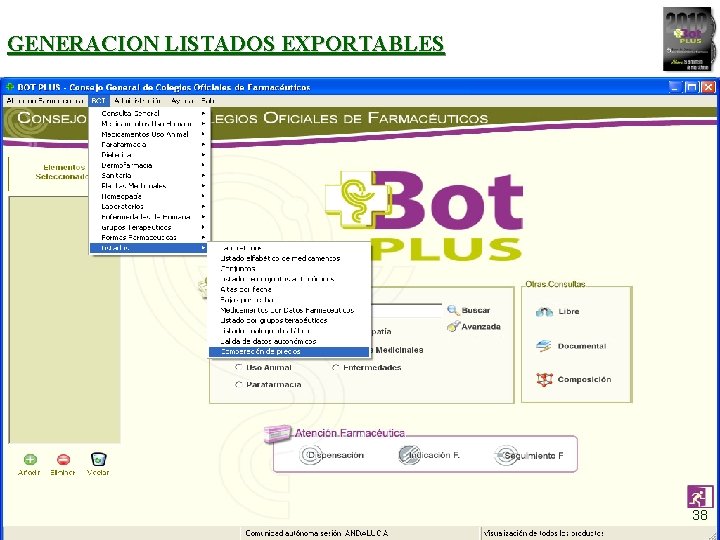Open the Ayuda menu
Image resolution: width=720 pixels, height=540 pixels.
click(181, 101)
